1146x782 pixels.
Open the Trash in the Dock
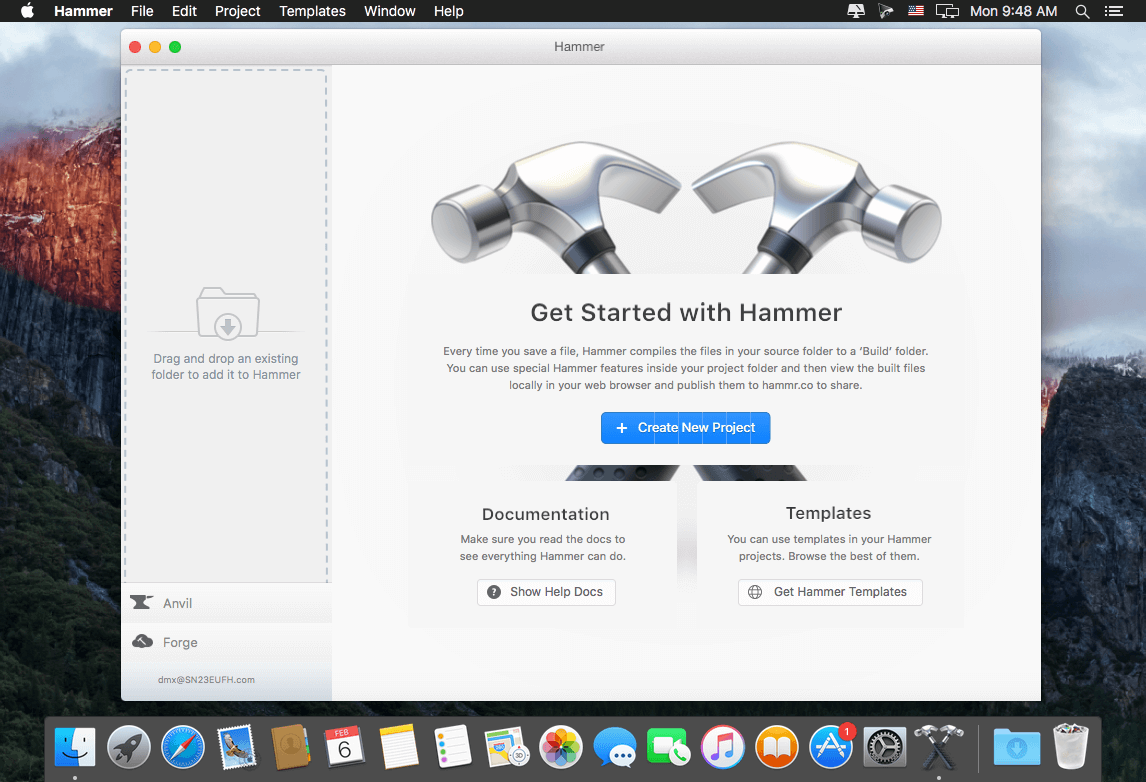coord(1071,747)
